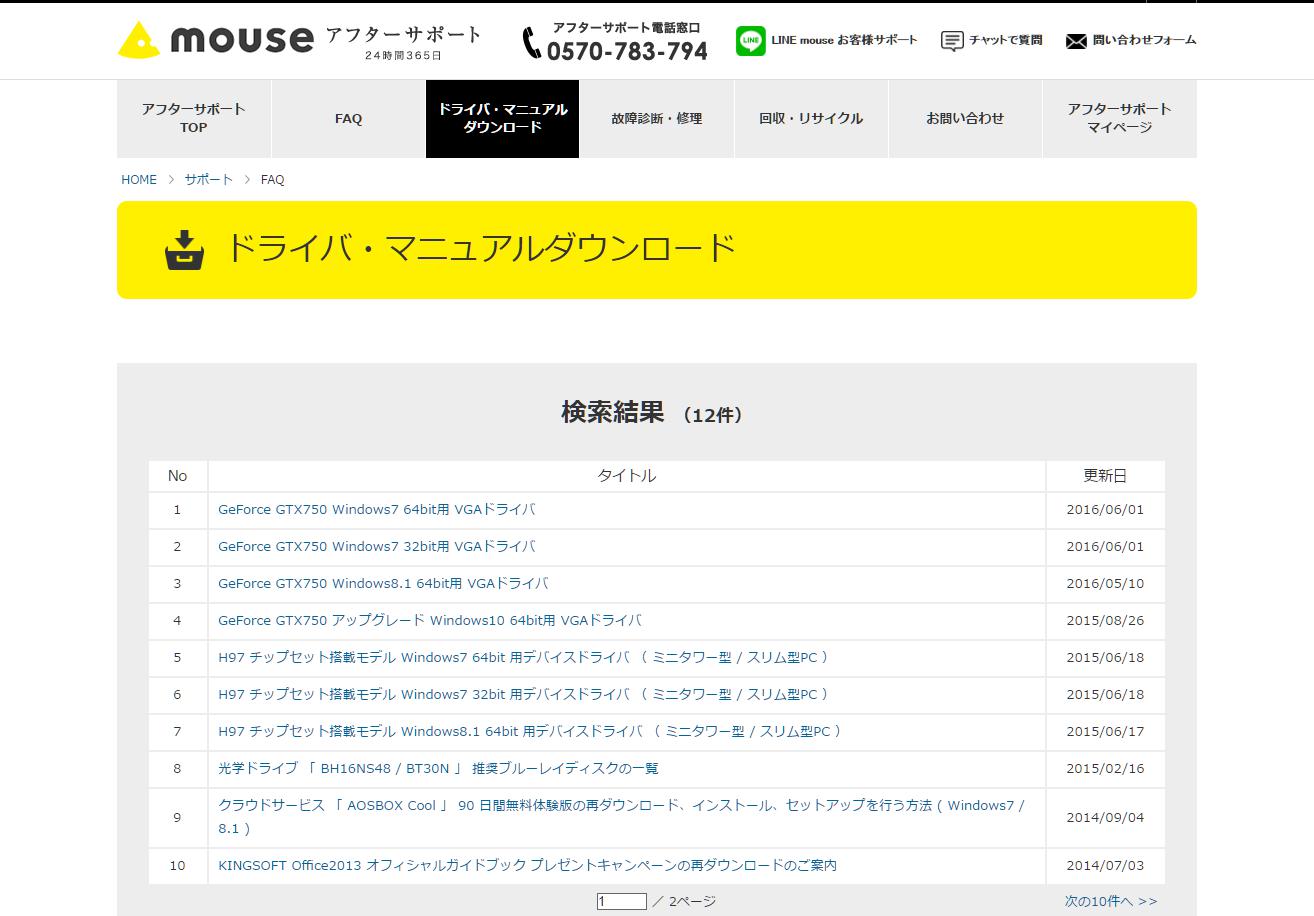Open 故障診断・修理 tab
The width and height of the screenshot is (1314, 916).
tap(657, 118)
